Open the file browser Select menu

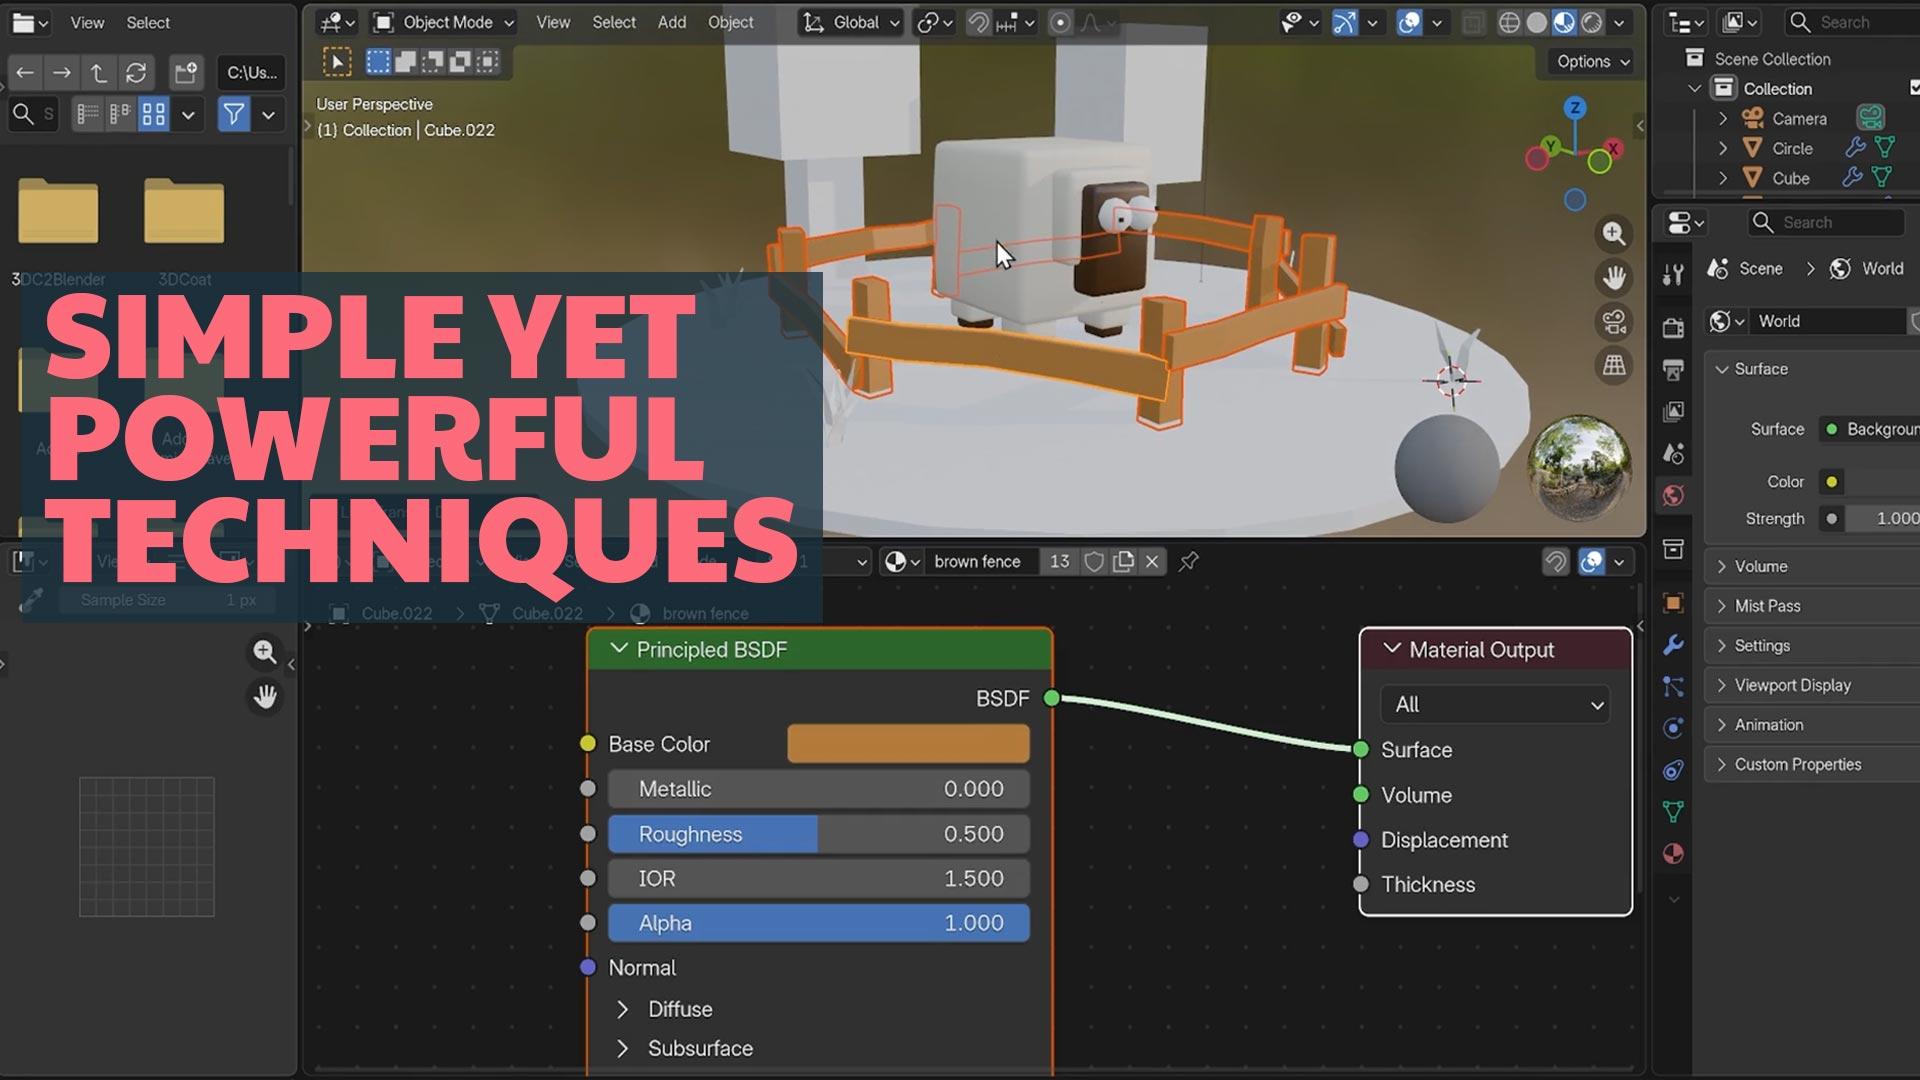148,22
